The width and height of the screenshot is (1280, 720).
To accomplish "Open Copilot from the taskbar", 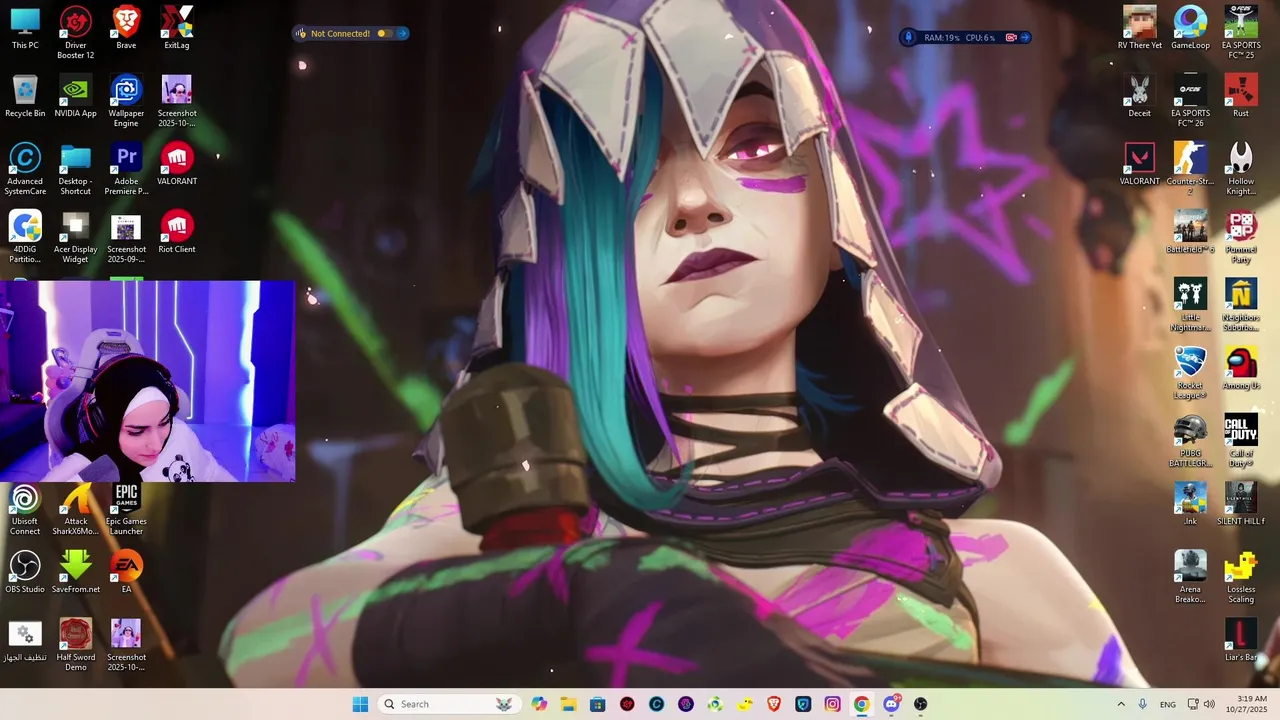I will pos(539,704).
